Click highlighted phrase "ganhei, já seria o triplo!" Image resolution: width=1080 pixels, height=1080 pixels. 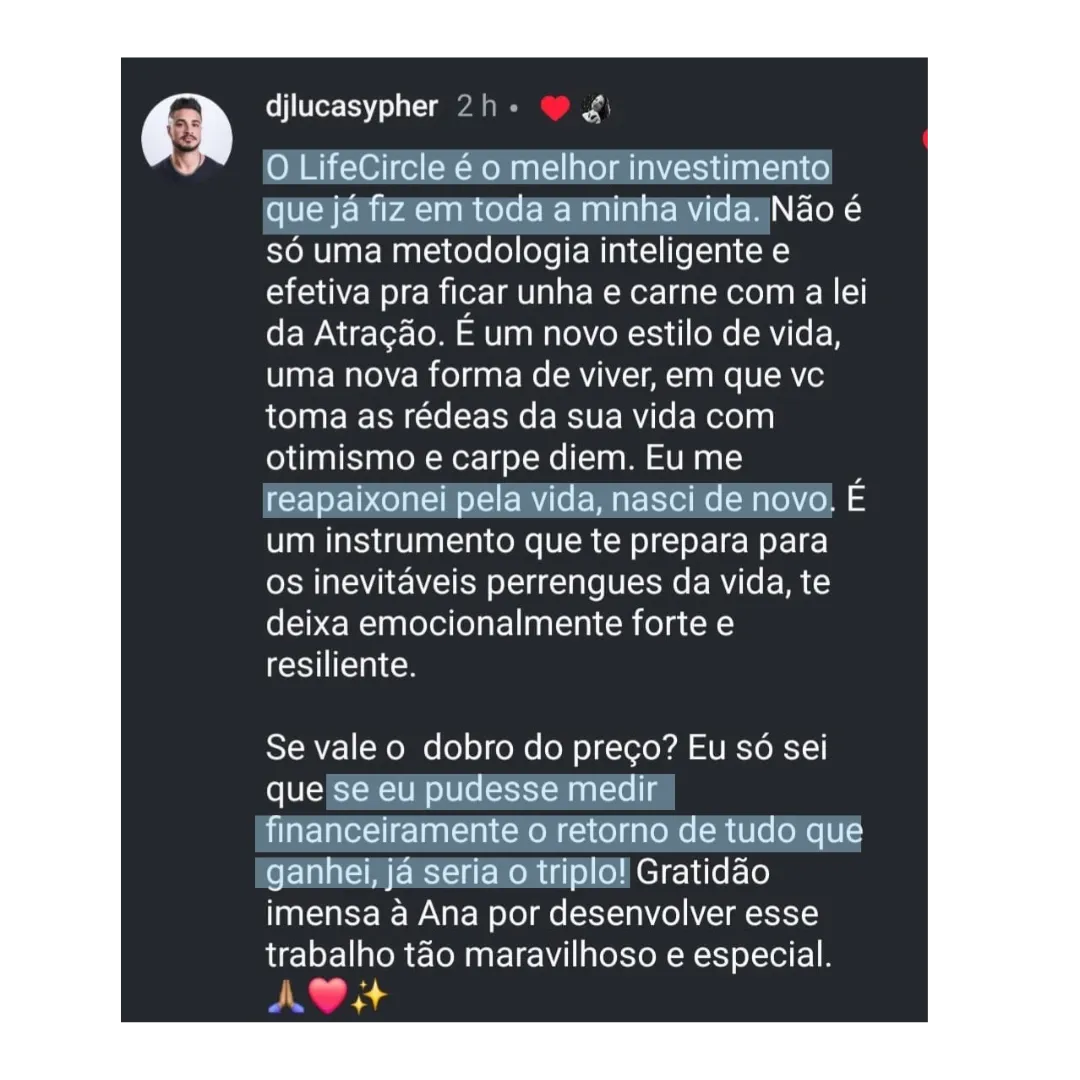click(446, 872)
